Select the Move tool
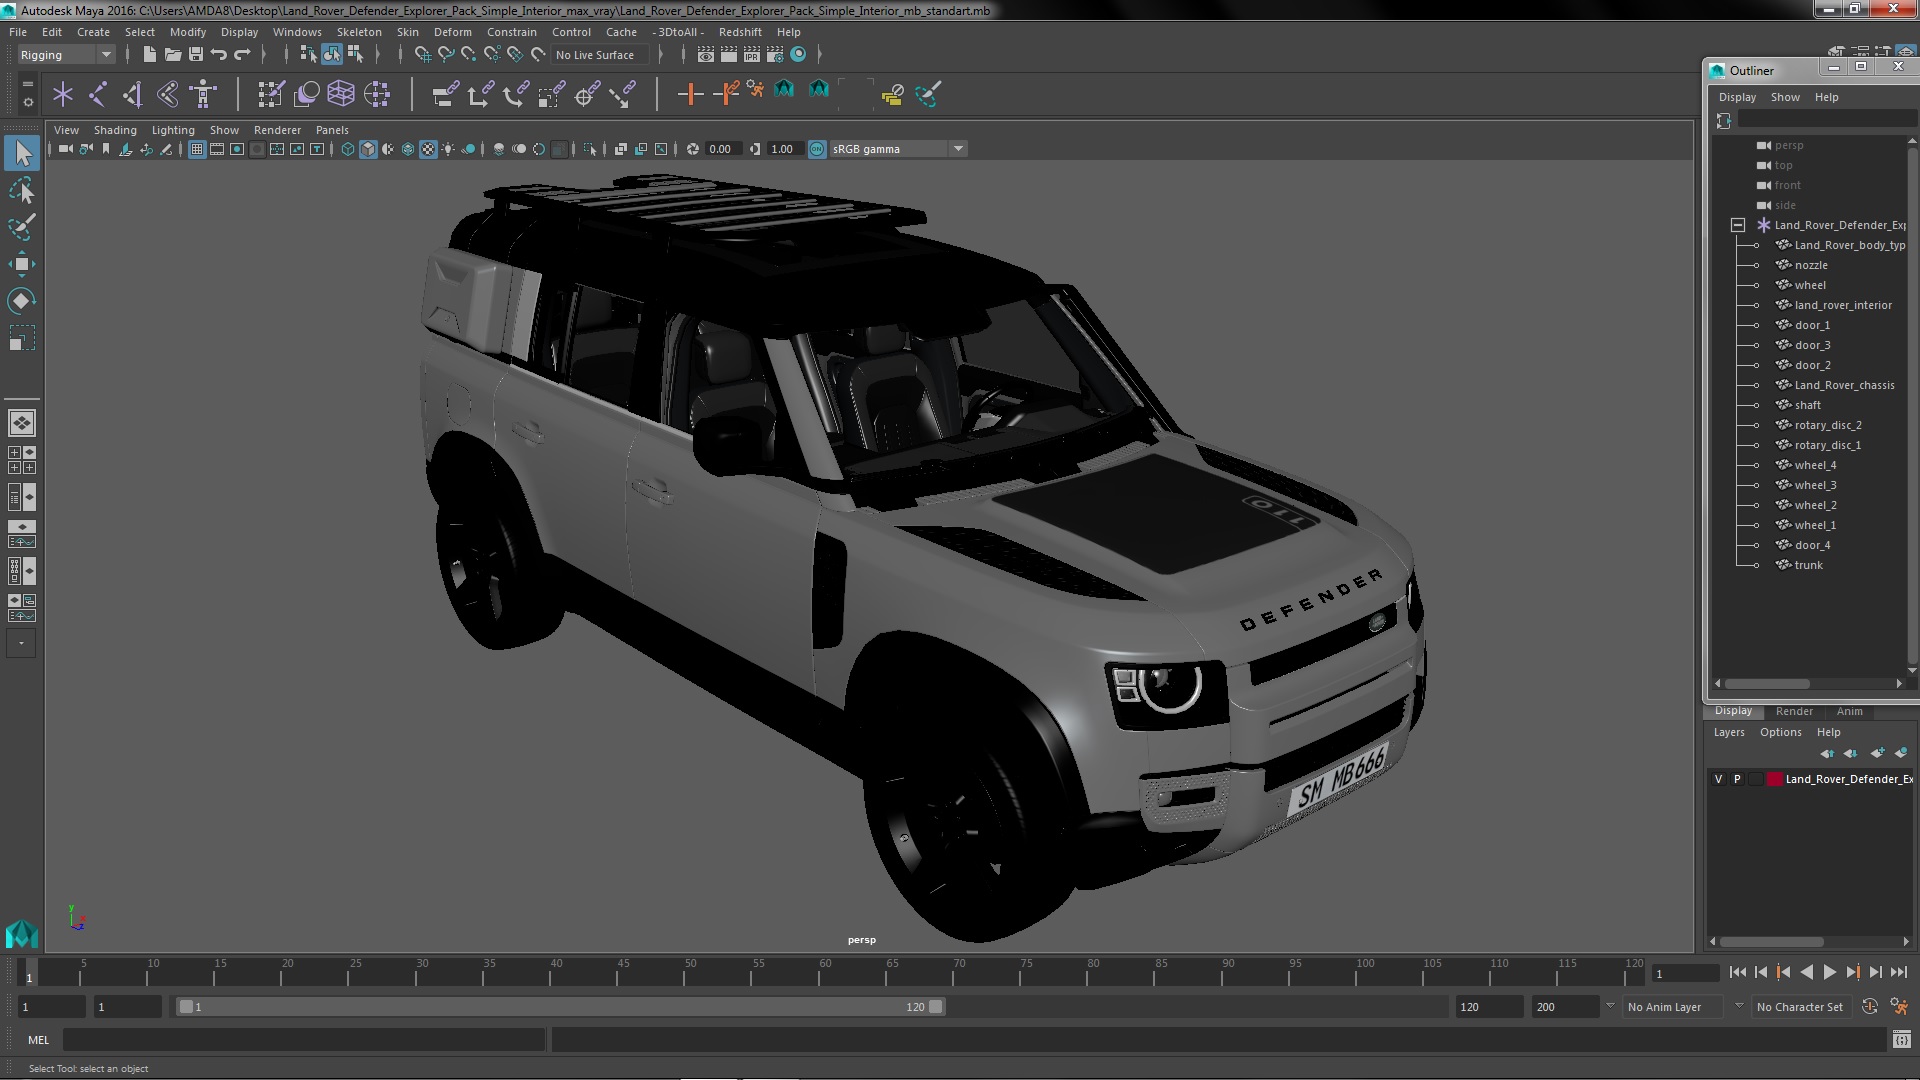Image resolution: width=1920 pixels, height=1080 pixels. [x=22, y=264]
